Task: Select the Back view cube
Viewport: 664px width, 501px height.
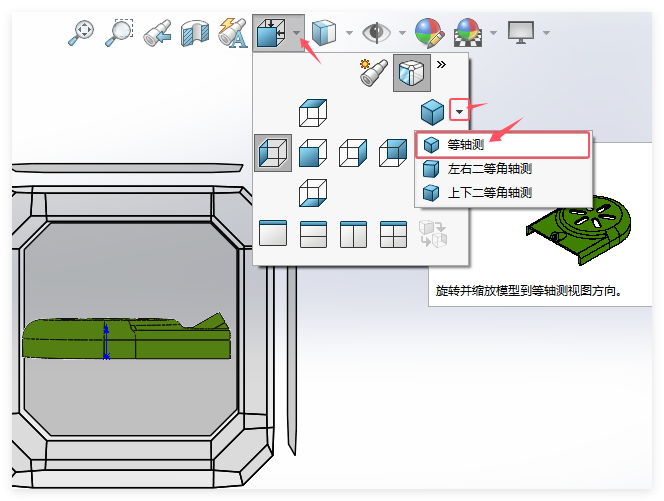Action: pos(393,153)
